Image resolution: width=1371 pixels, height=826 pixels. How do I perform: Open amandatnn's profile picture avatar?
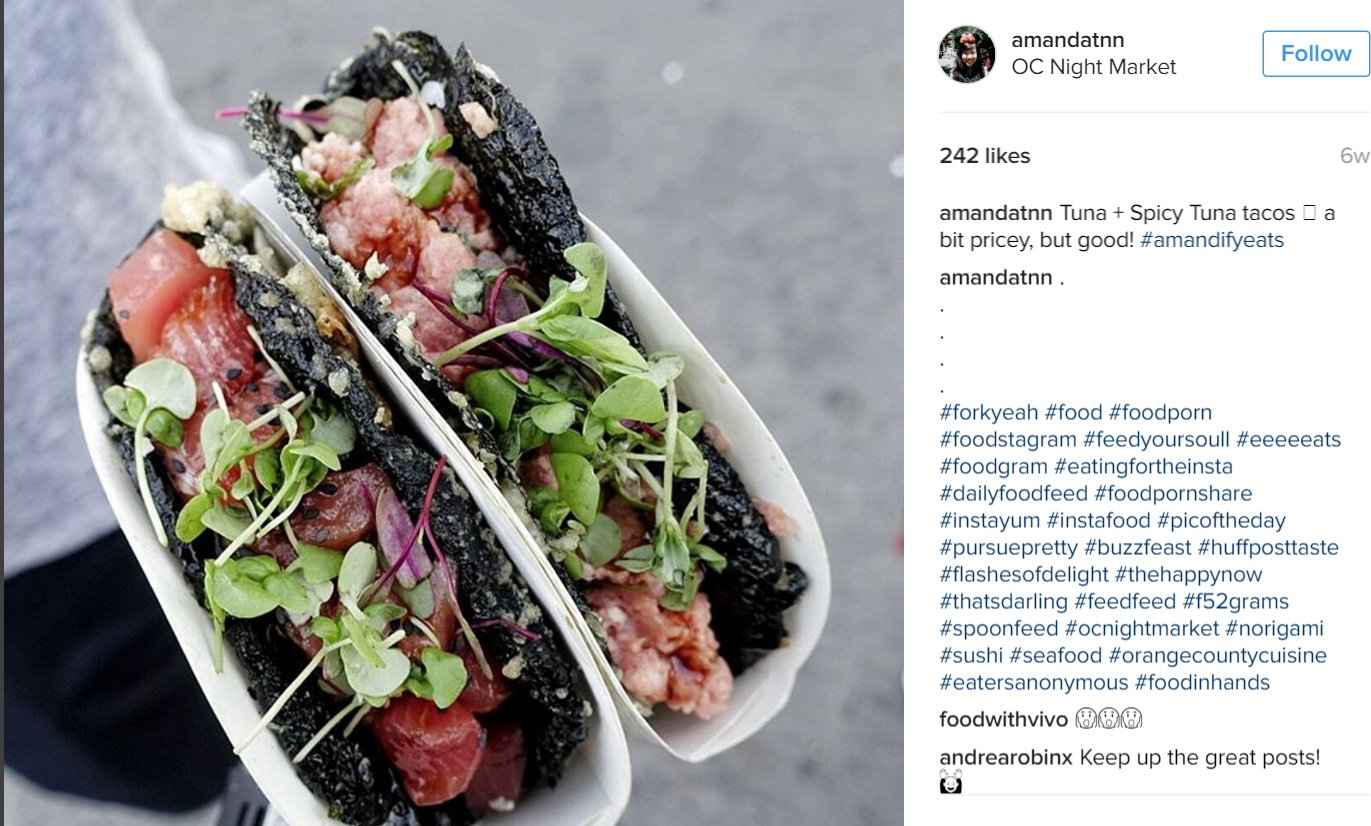967,54
